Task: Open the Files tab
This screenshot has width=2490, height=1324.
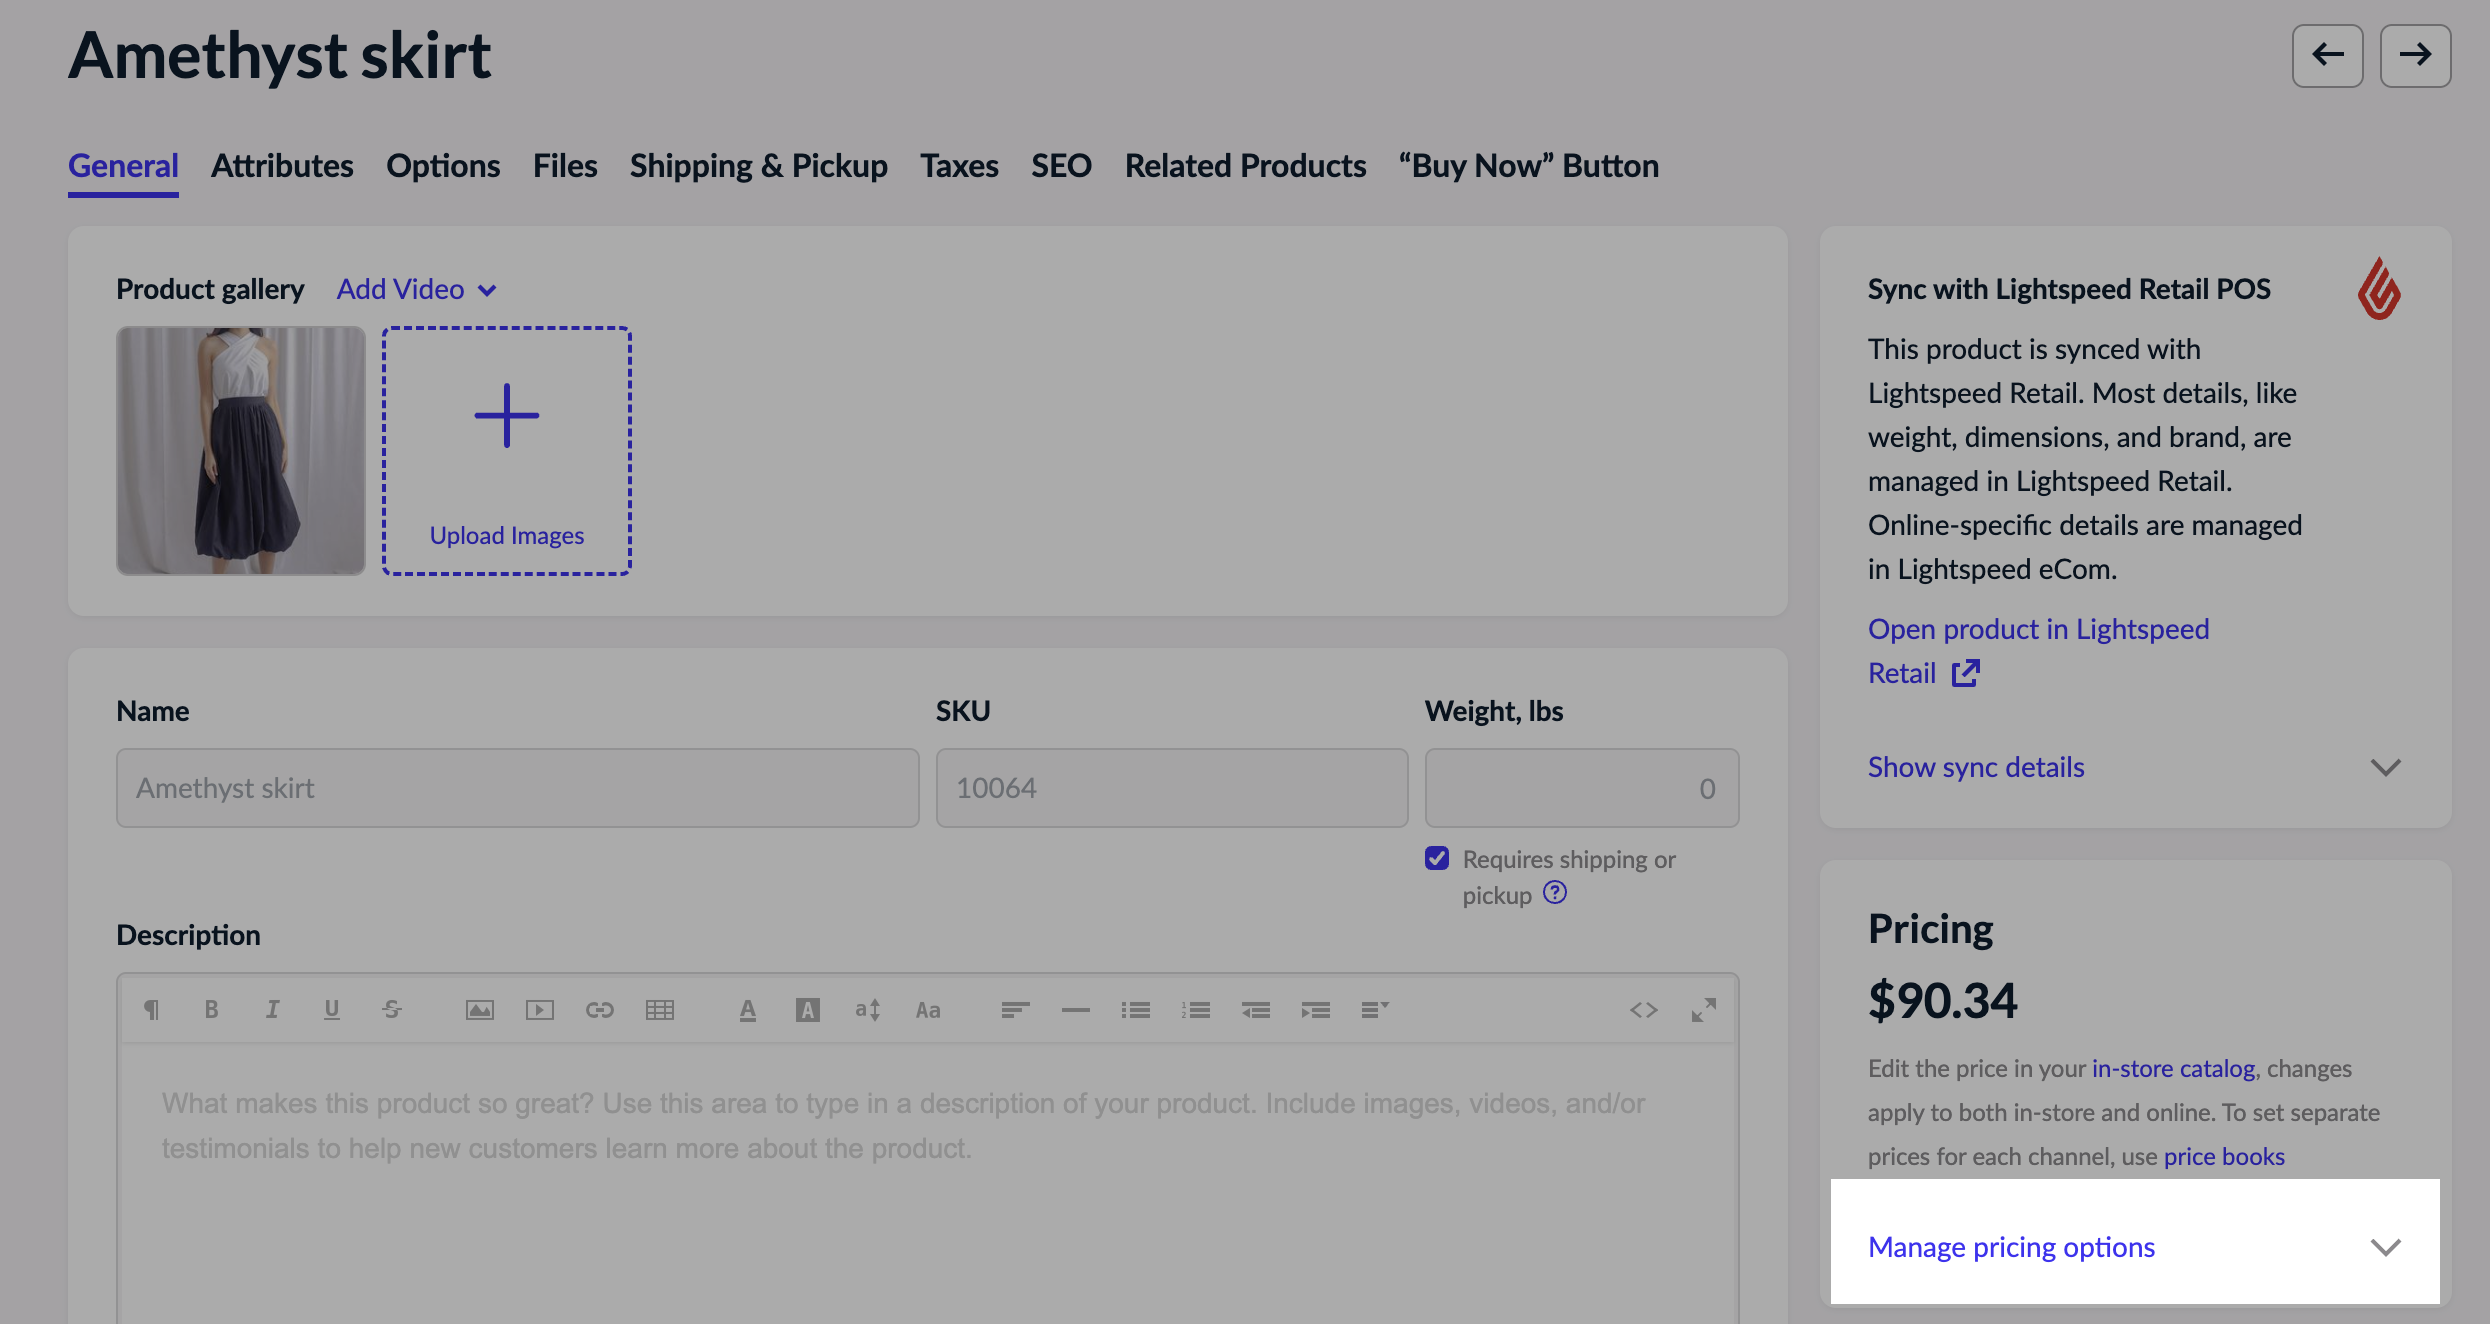Action: pos(565,166)
